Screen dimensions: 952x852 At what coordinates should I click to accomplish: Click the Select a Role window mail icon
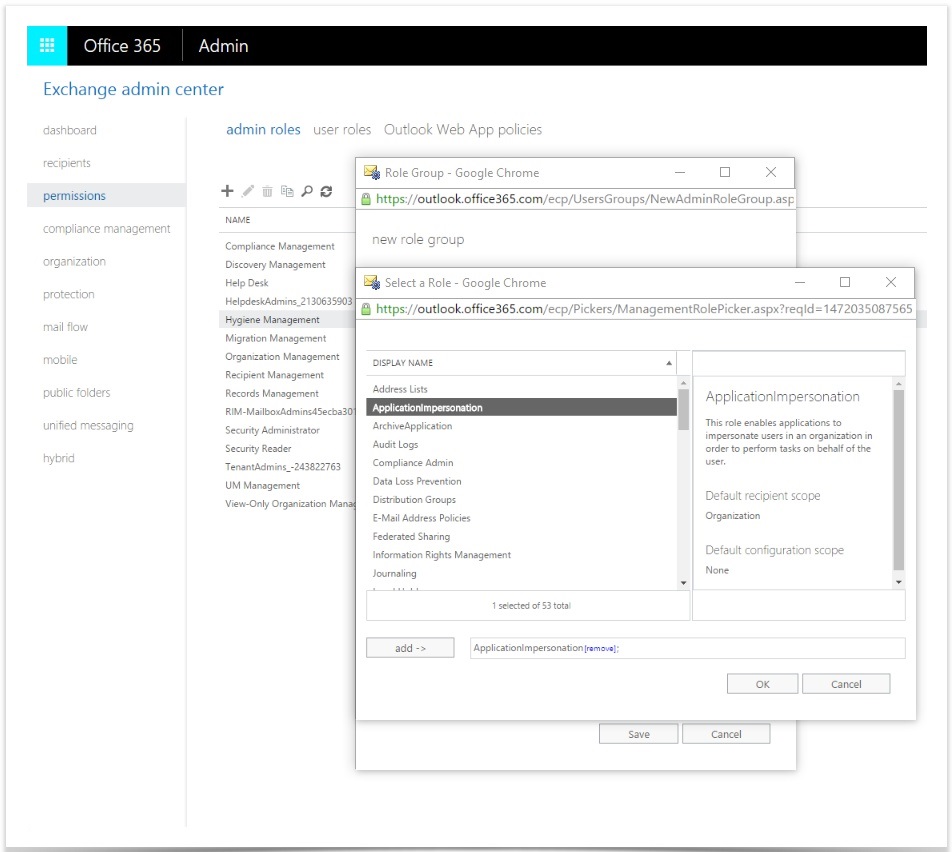[372, 282]
